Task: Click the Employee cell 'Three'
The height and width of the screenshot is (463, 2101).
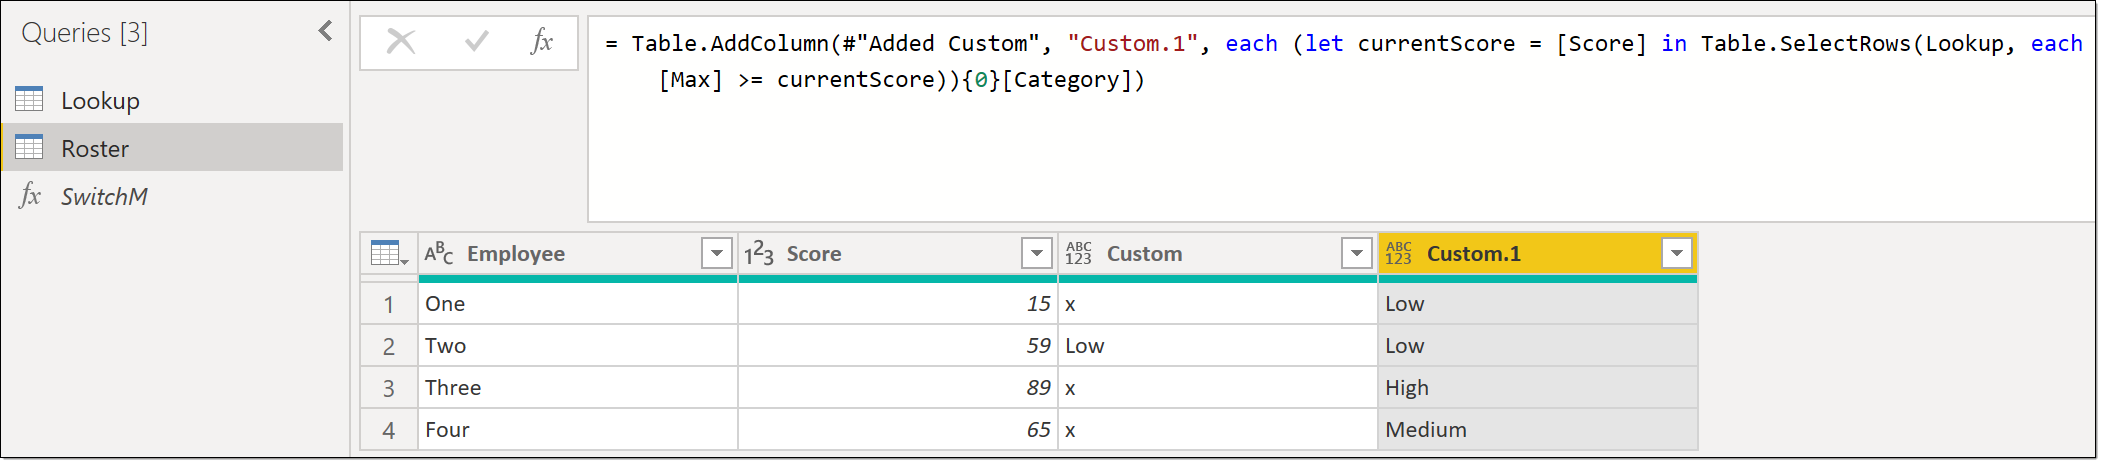Action: 578,388
